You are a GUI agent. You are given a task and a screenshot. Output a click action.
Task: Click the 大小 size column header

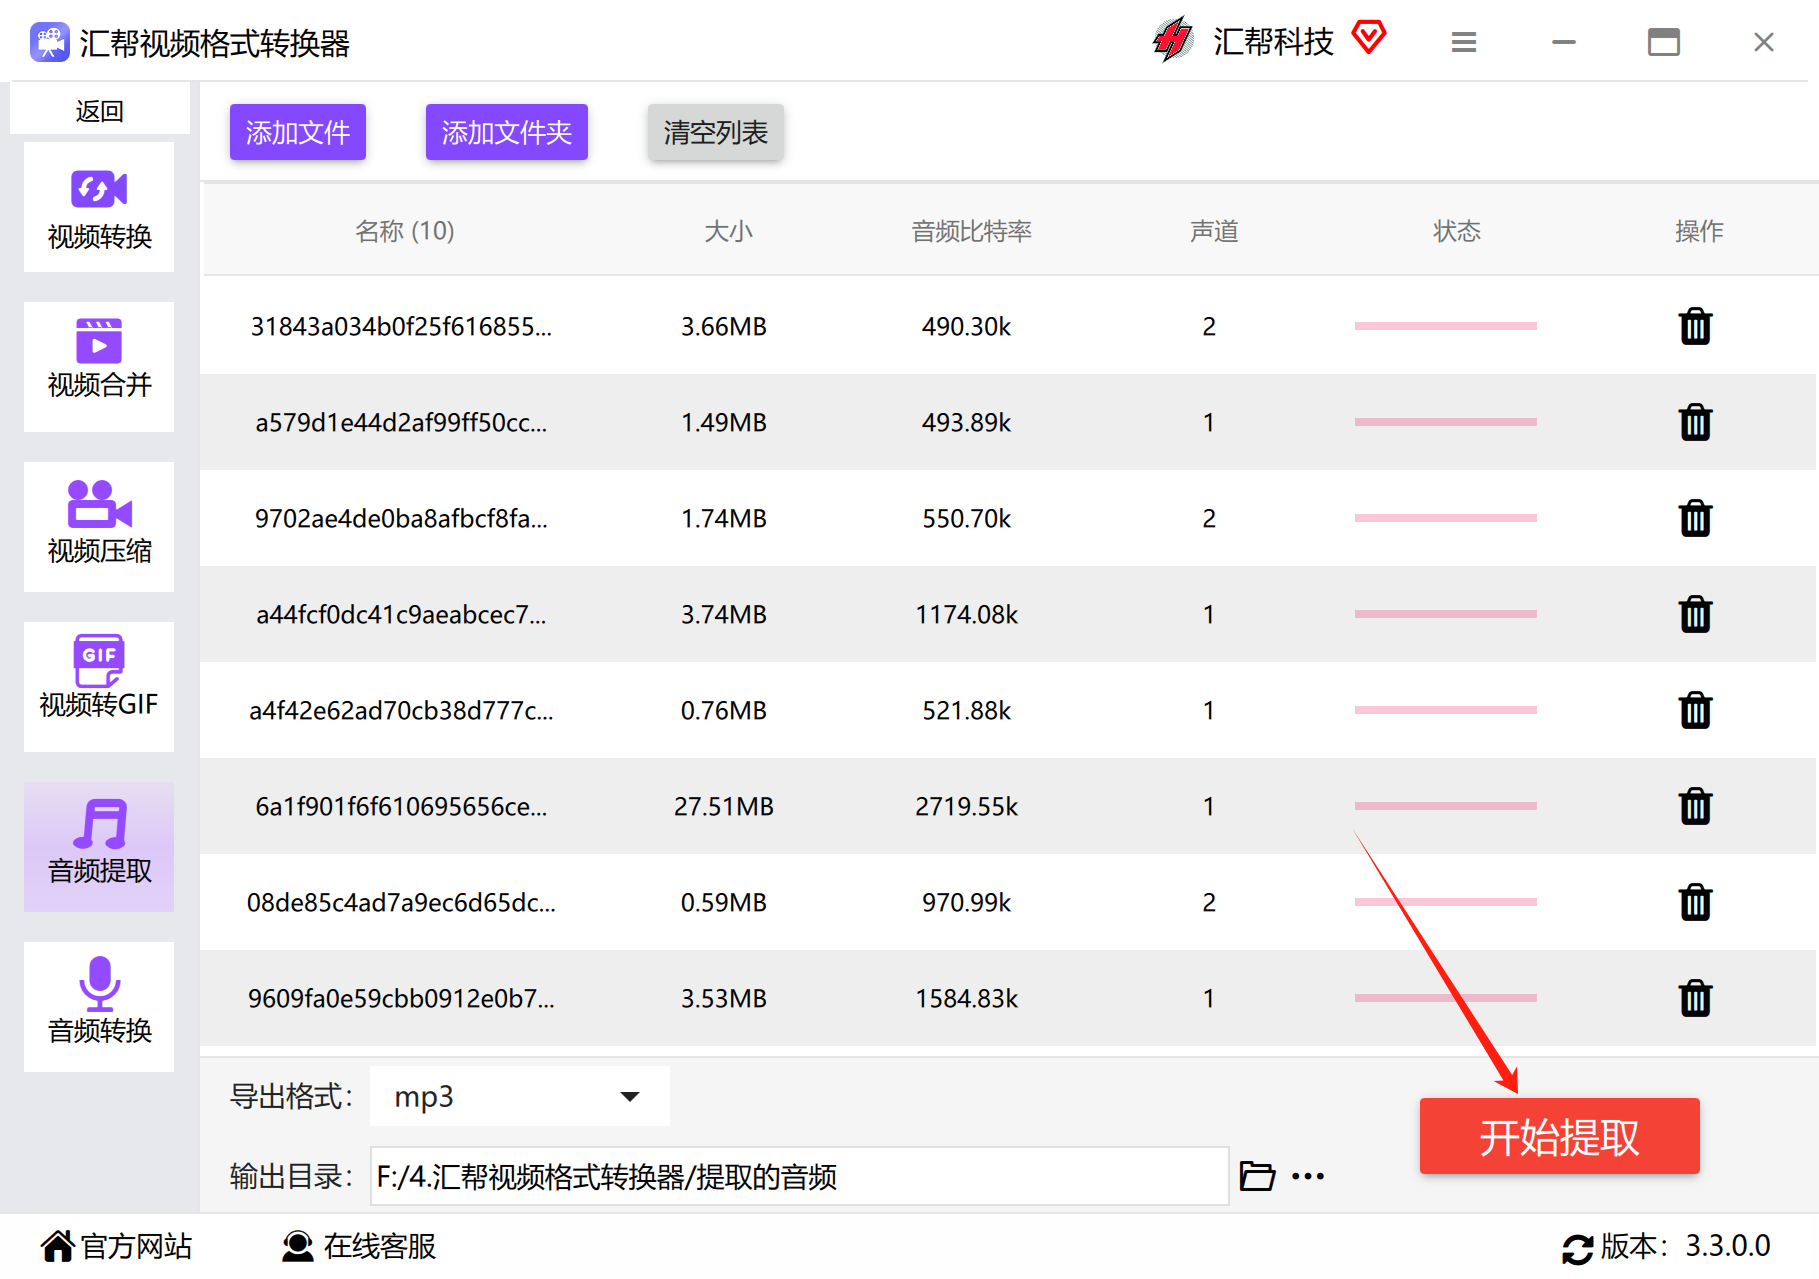728,231
